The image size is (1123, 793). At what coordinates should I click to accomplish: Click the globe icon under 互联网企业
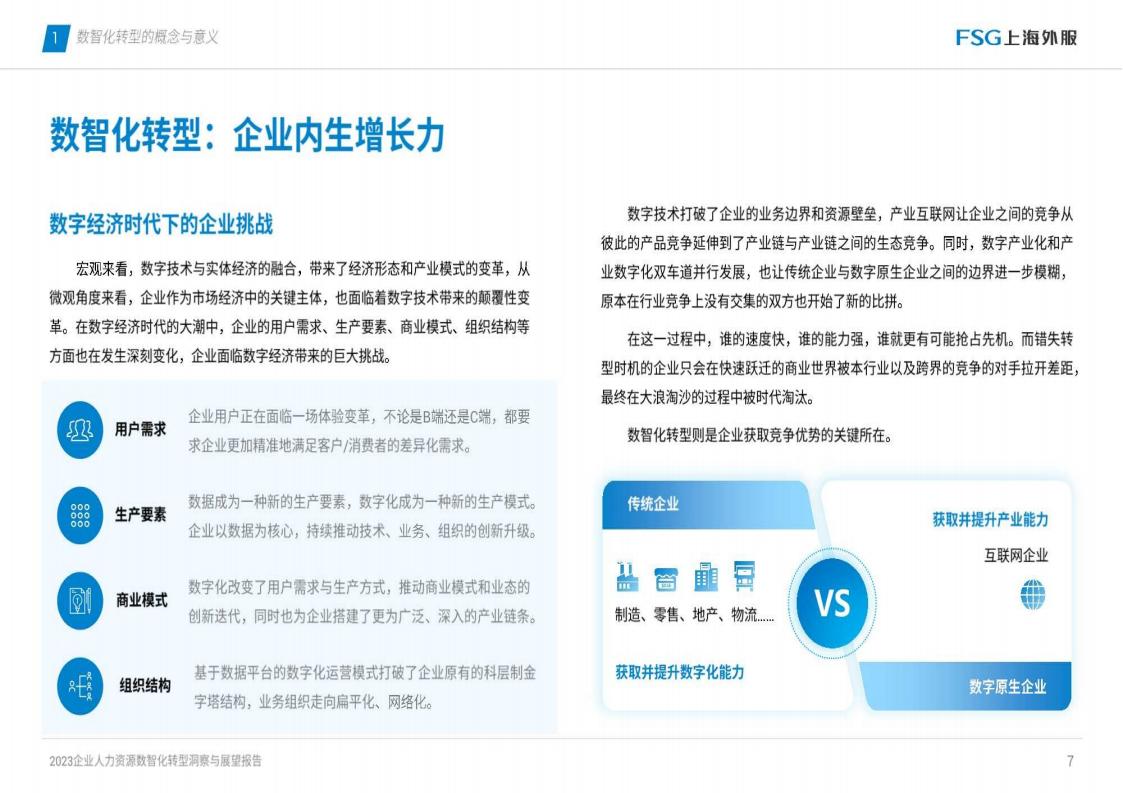tap(1032, 595)
